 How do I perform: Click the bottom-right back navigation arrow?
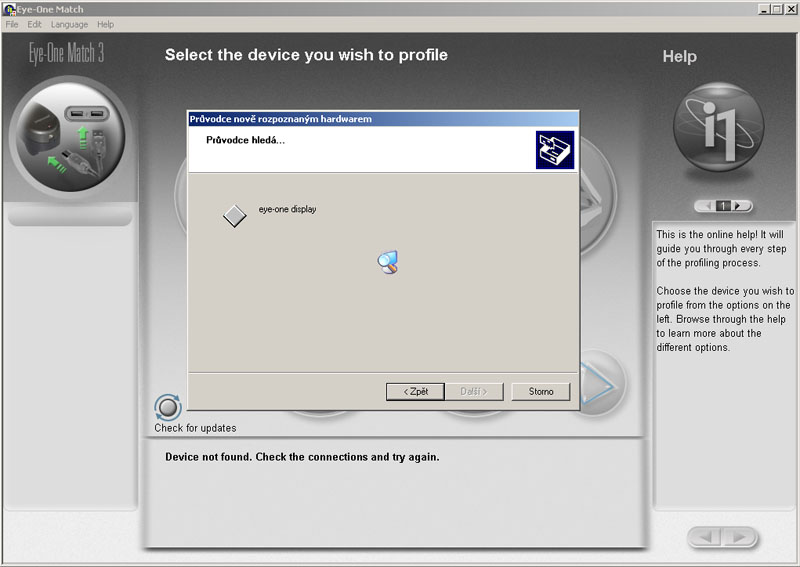coord(705,537)
